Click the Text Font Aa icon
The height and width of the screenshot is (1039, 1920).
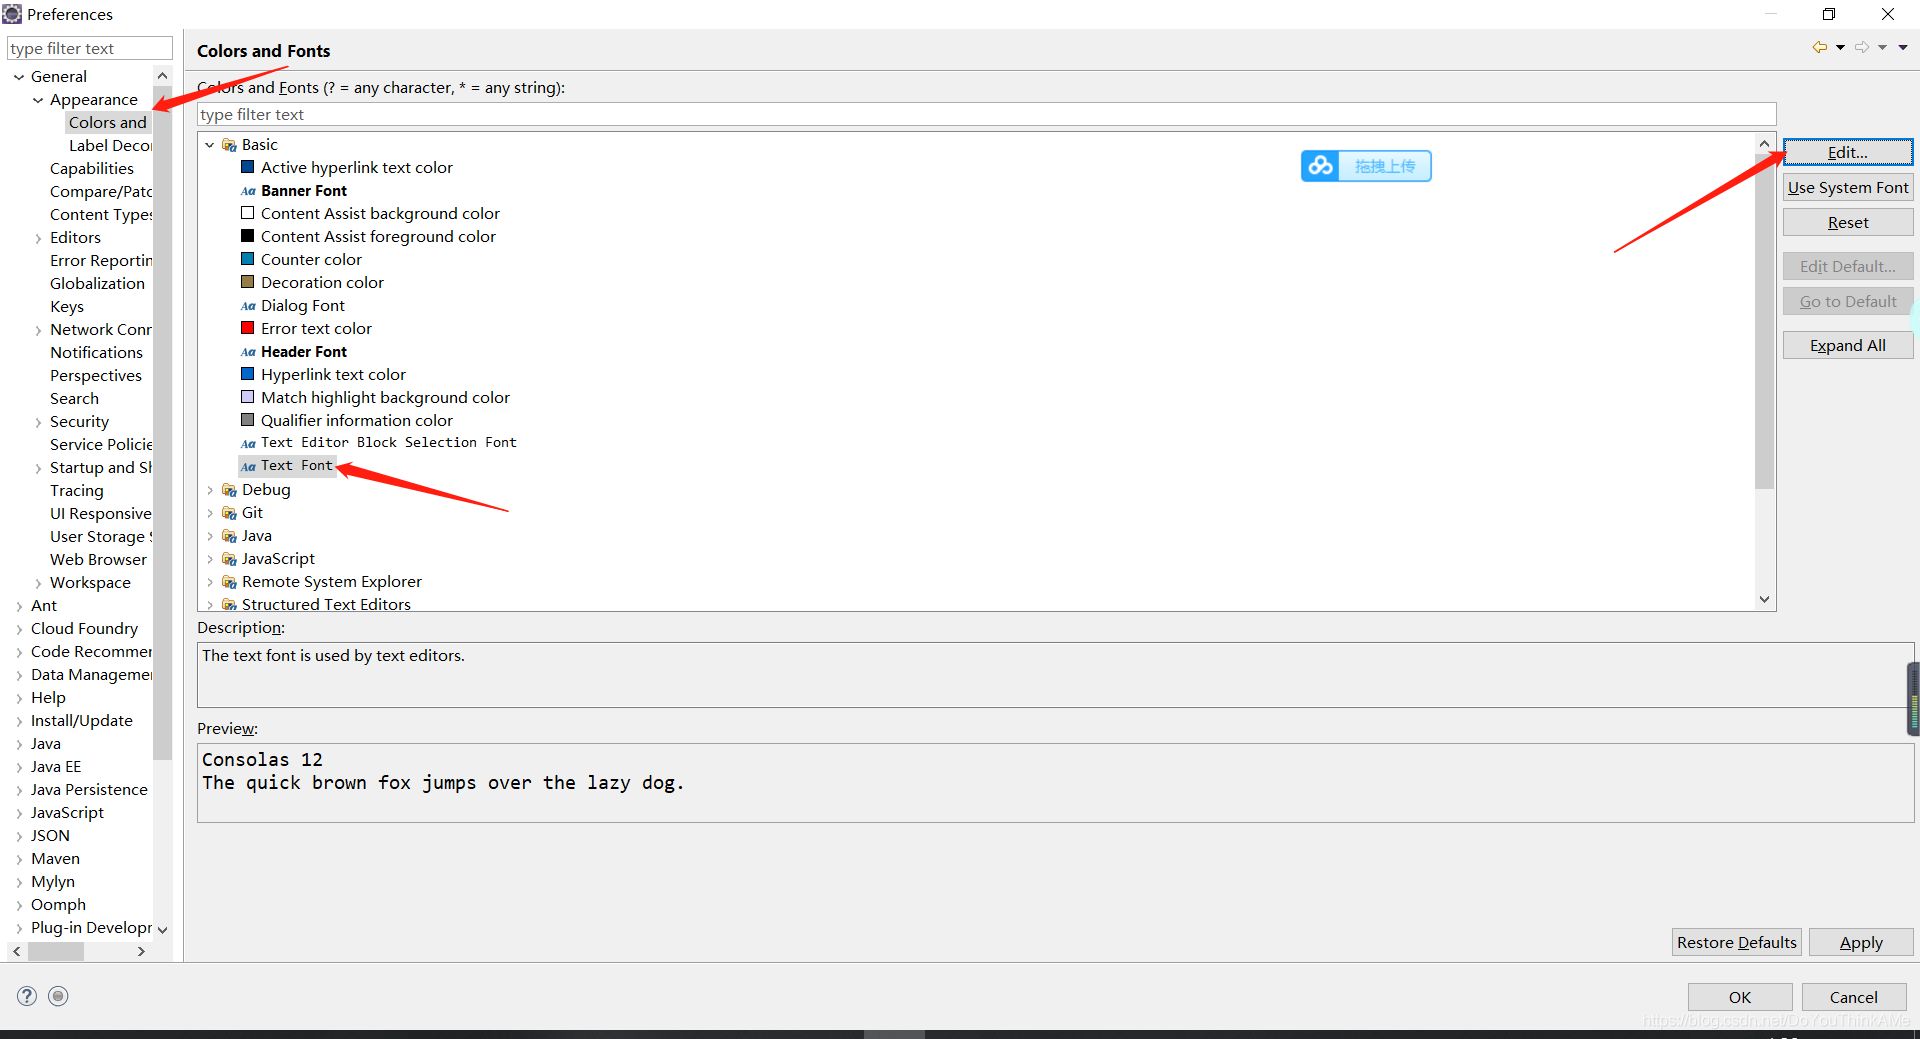click(x=248, y=466)
